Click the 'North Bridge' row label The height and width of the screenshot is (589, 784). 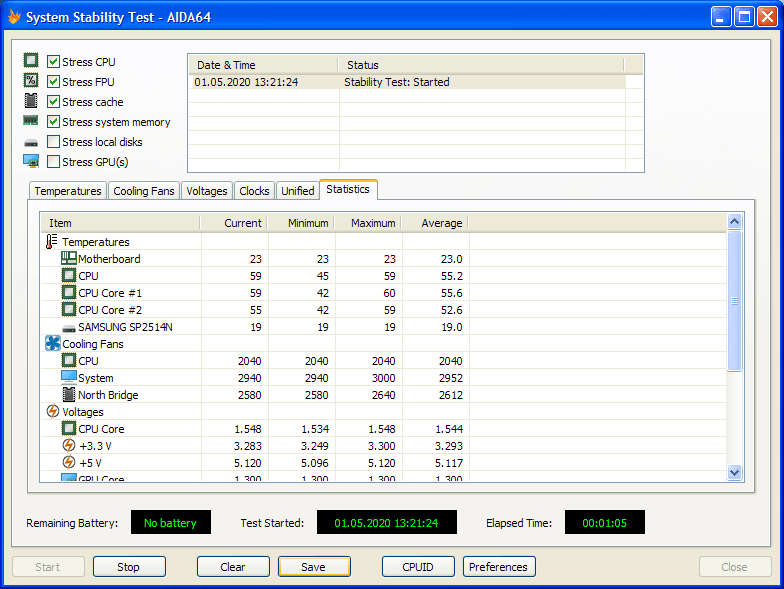tap(108, 395)
